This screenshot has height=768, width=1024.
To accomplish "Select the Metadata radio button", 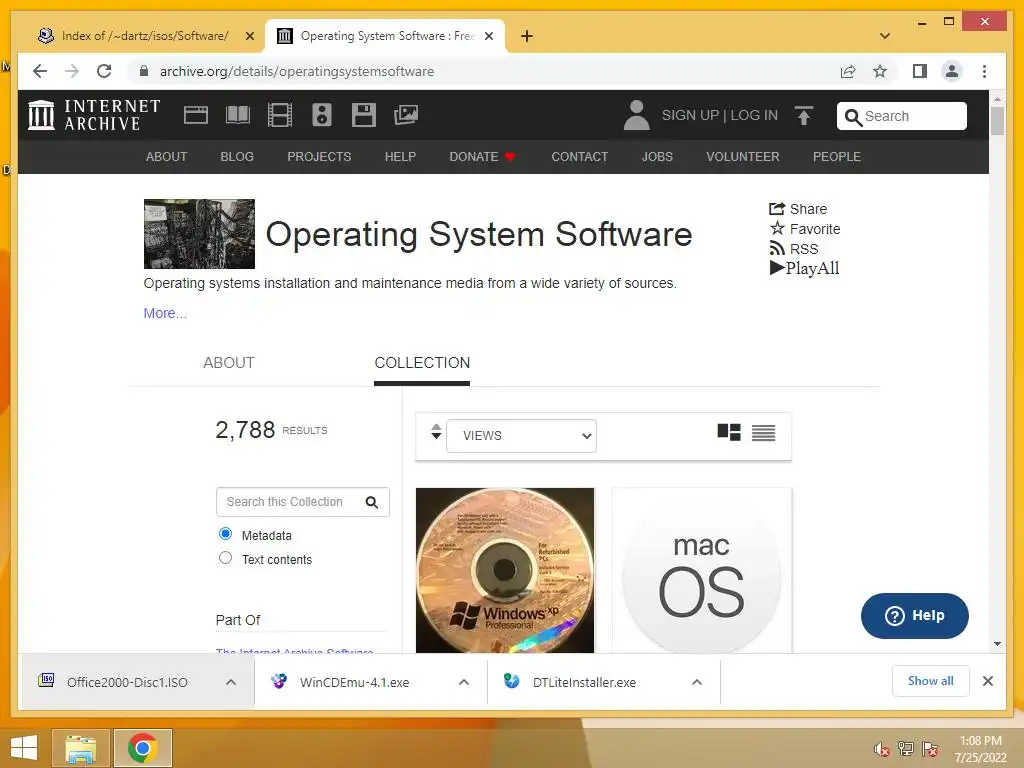I will pyautogui.click(x=225, y=534).
